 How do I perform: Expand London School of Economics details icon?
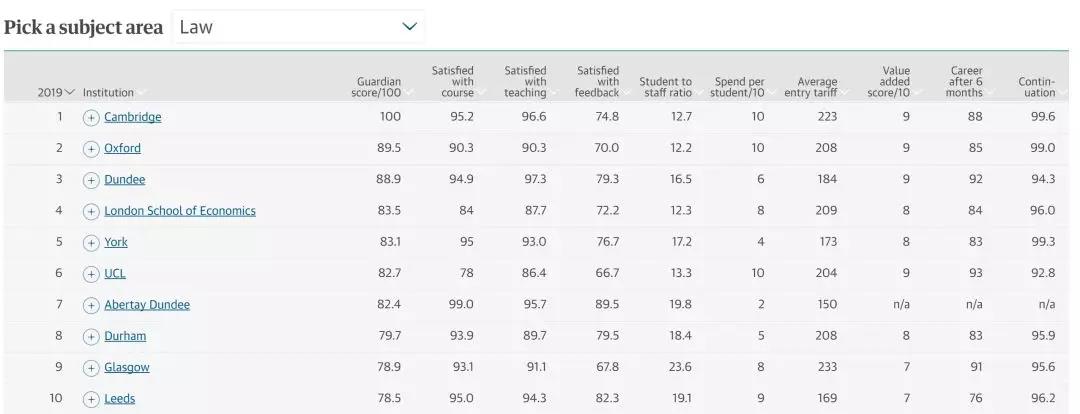pos(91,211)
